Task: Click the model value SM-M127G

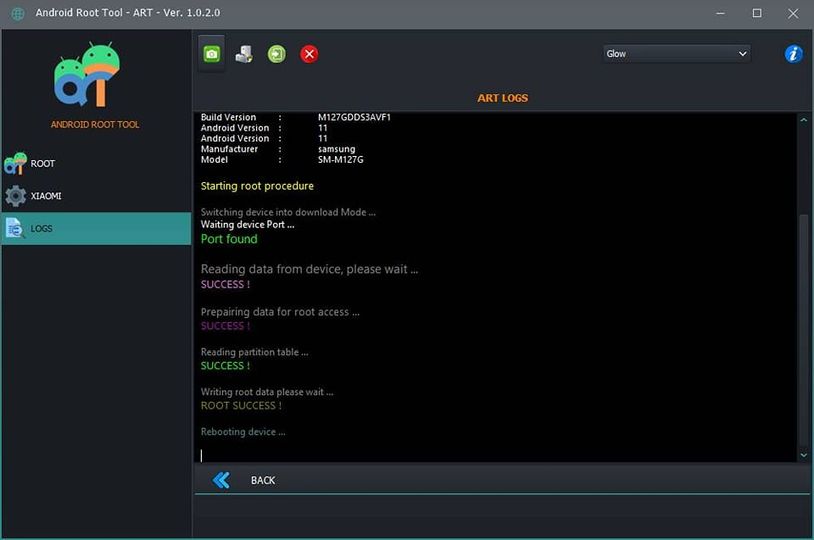Action: coord(341,160)
